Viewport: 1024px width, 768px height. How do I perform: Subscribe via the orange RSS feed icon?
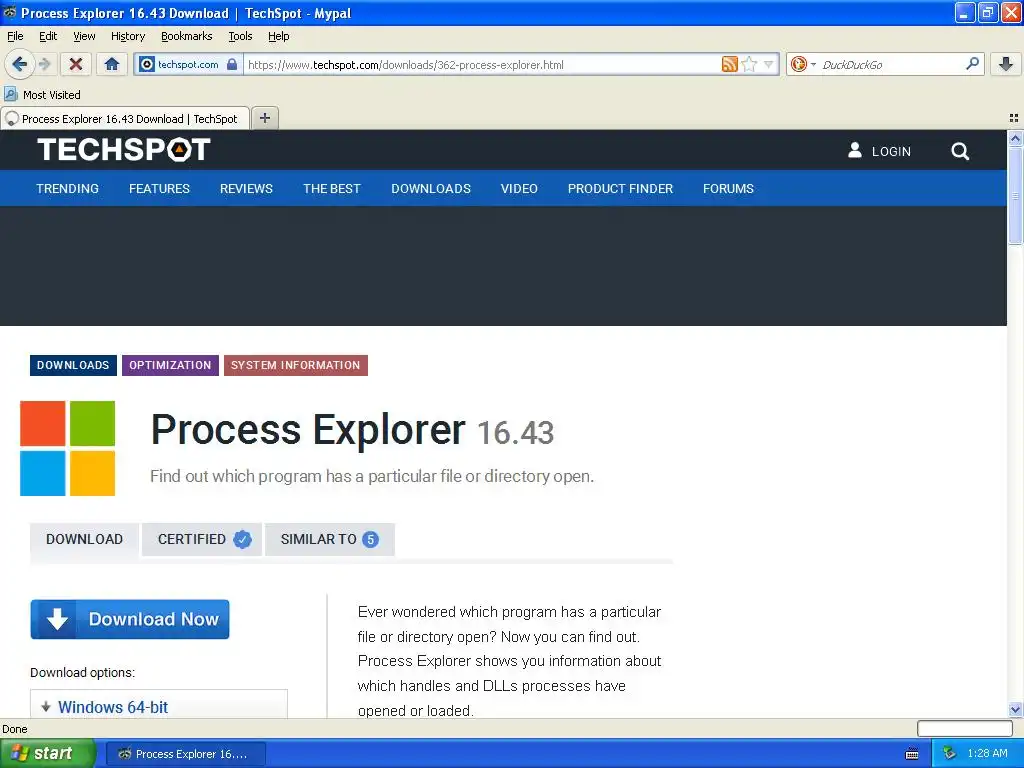pos(729,64)
